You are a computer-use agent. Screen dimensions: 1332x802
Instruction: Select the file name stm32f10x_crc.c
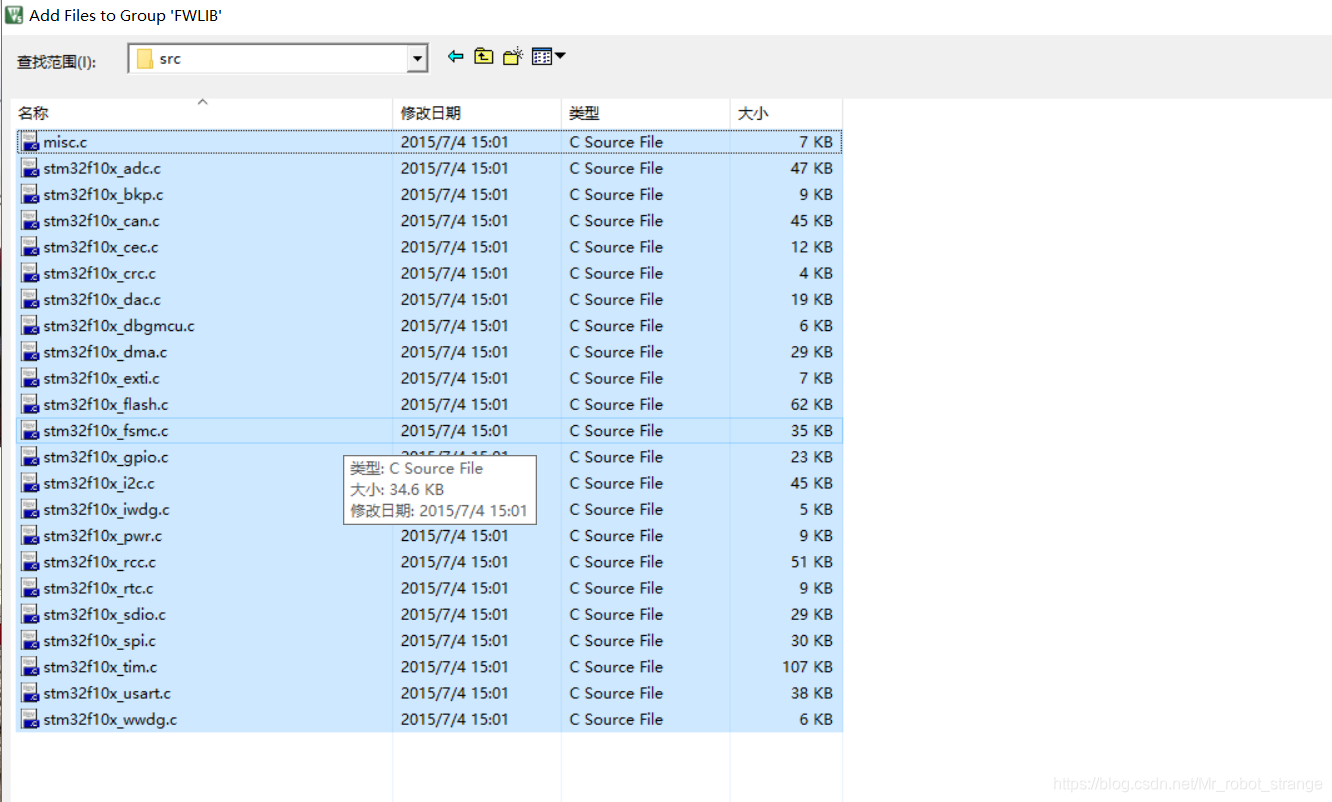100,273
